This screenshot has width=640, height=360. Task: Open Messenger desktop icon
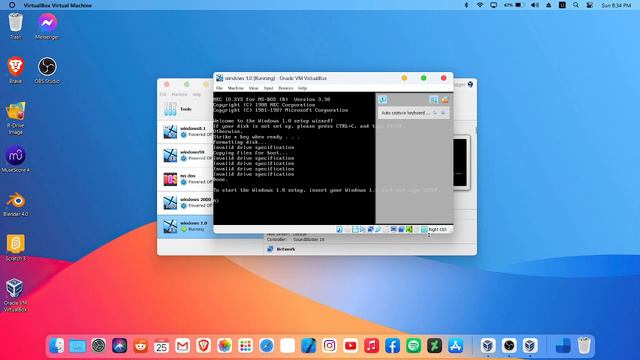[47, 26]
